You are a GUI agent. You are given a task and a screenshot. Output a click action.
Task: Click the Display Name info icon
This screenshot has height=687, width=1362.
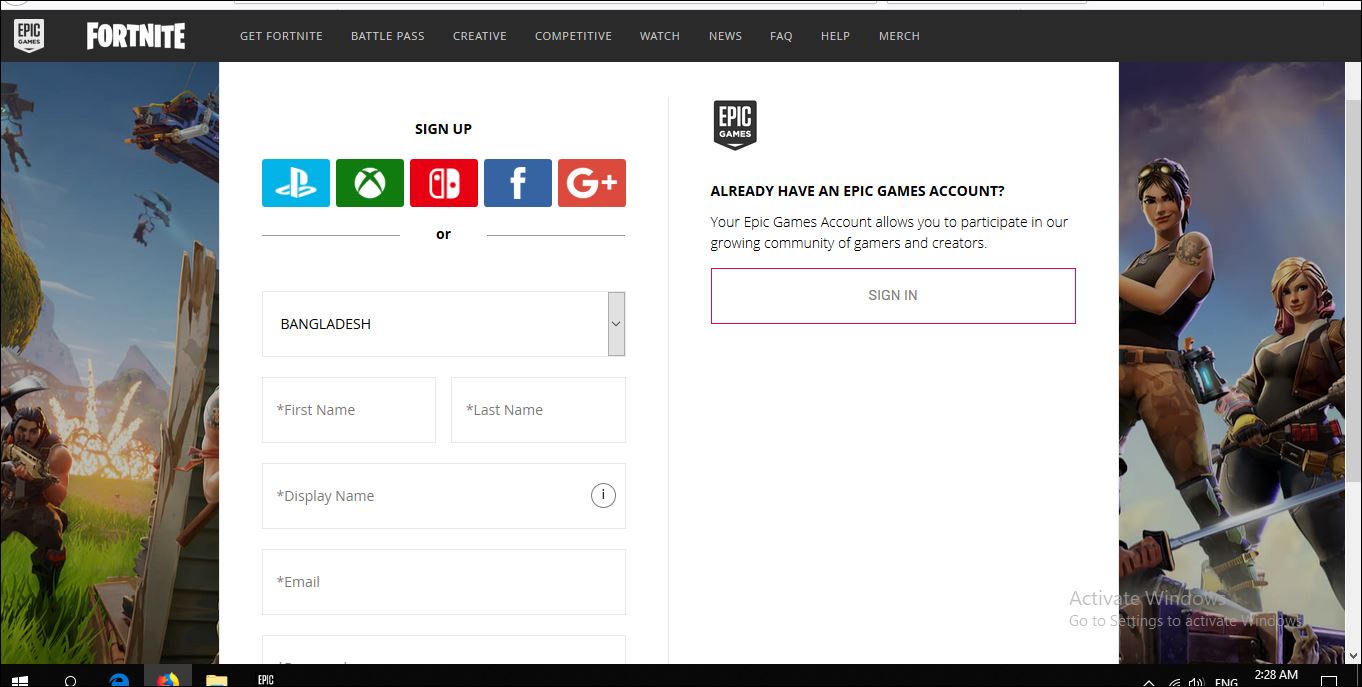tap(603, 495)
